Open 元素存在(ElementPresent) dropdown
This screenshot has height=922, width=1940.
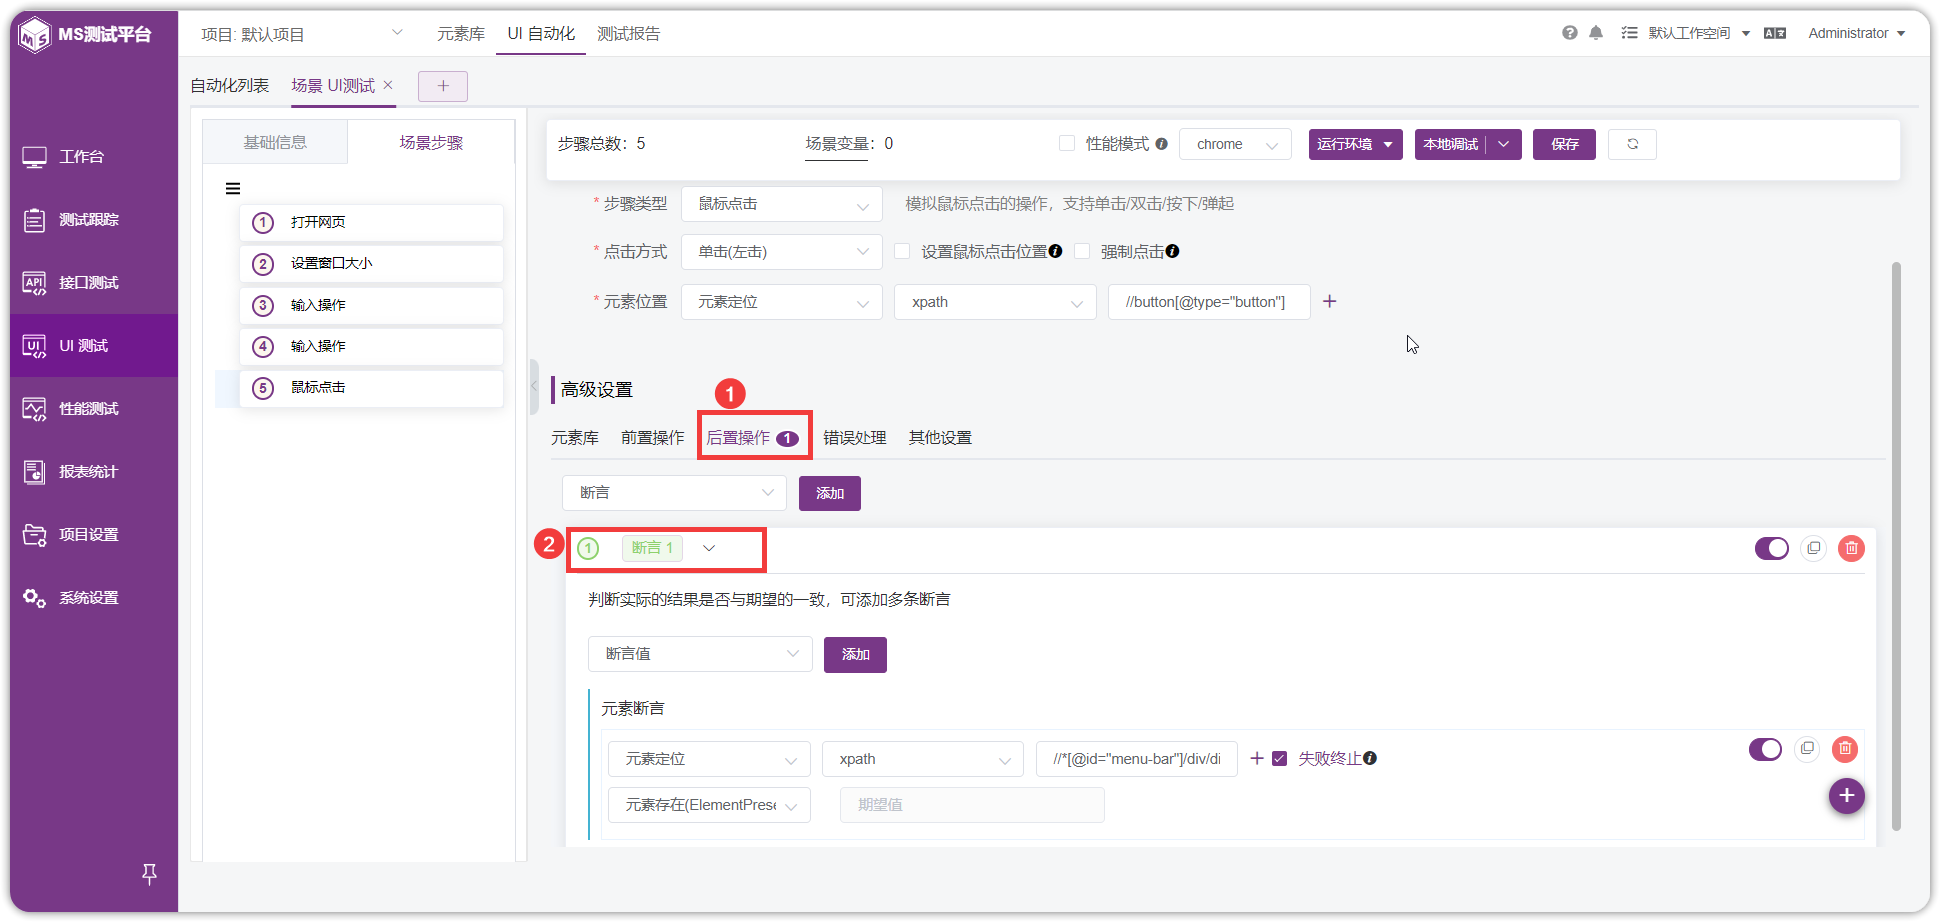click(x=709, y=805)
